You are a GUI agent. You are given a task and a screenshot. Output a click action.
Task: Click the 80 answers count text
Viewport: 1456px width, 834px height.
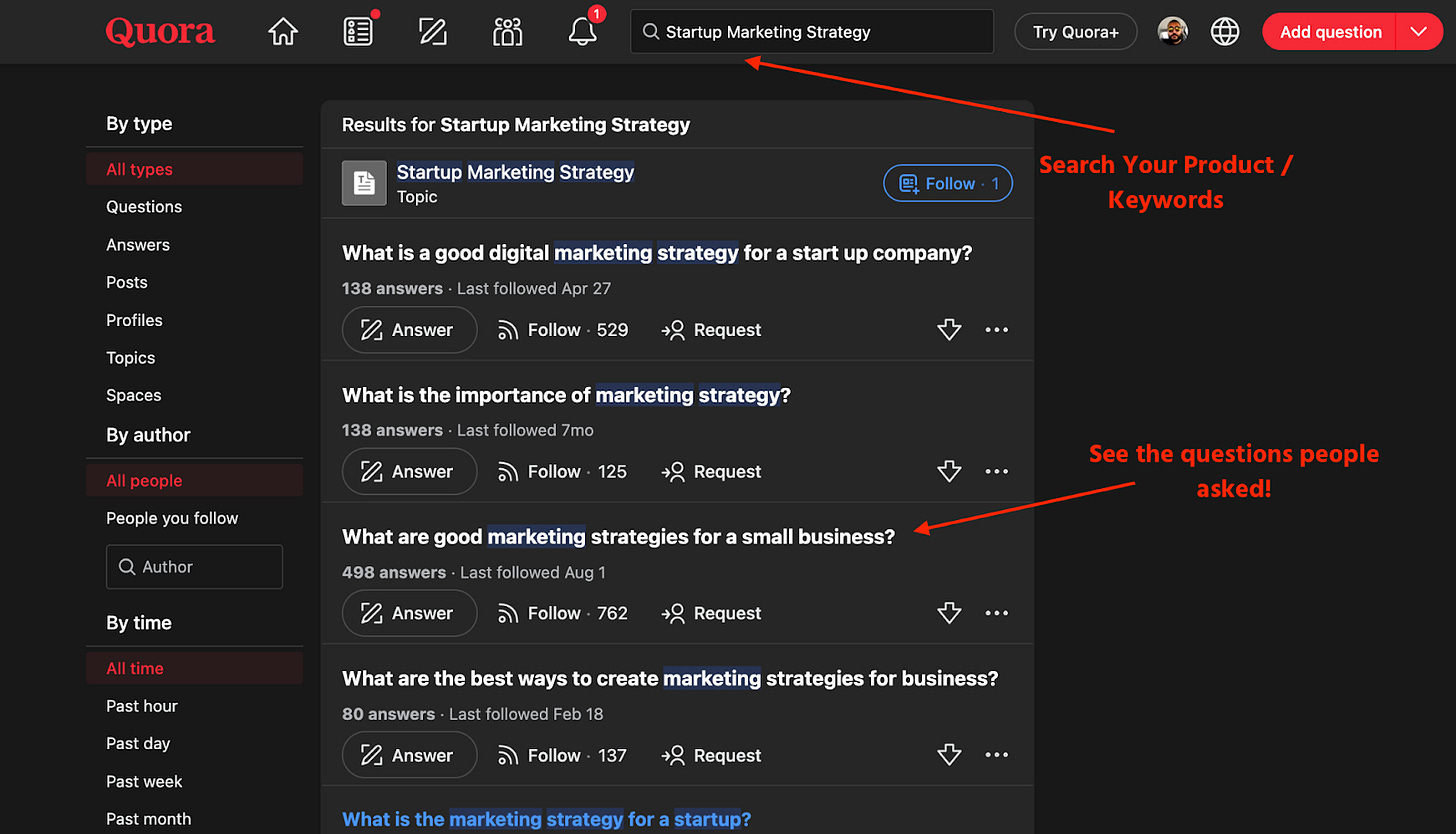tap(388, 715)
